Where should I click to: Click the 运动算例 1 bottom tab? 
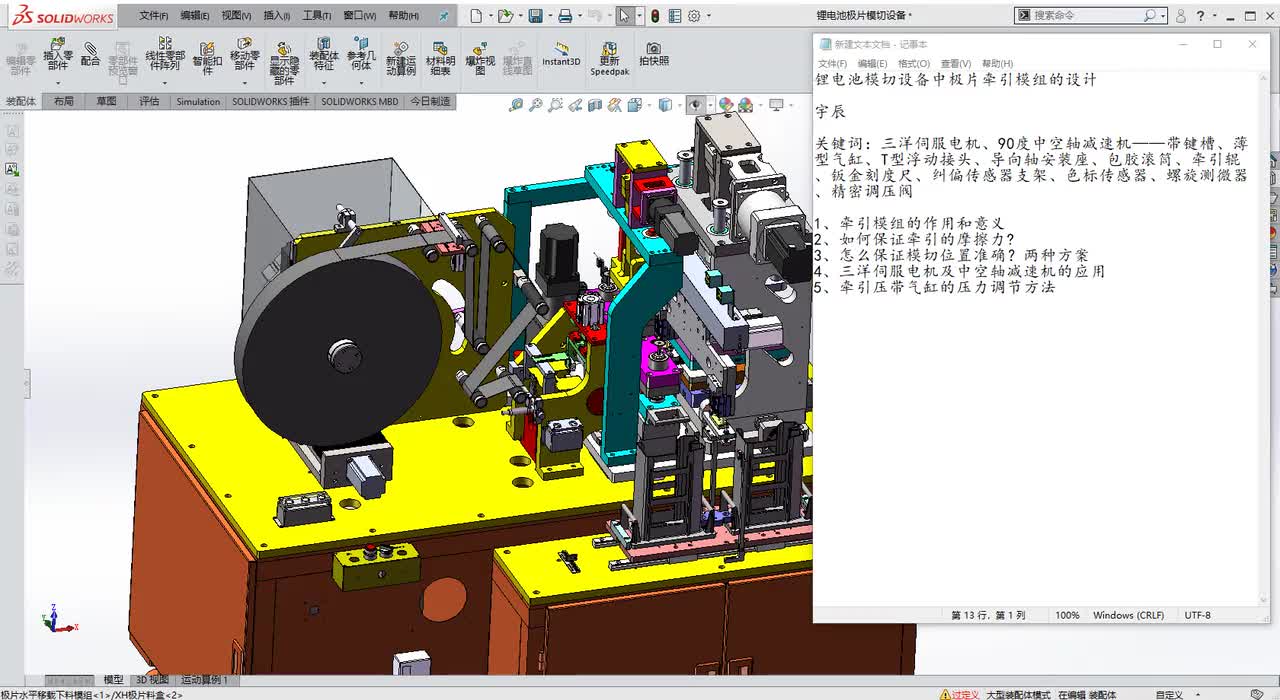click(204, 680)
